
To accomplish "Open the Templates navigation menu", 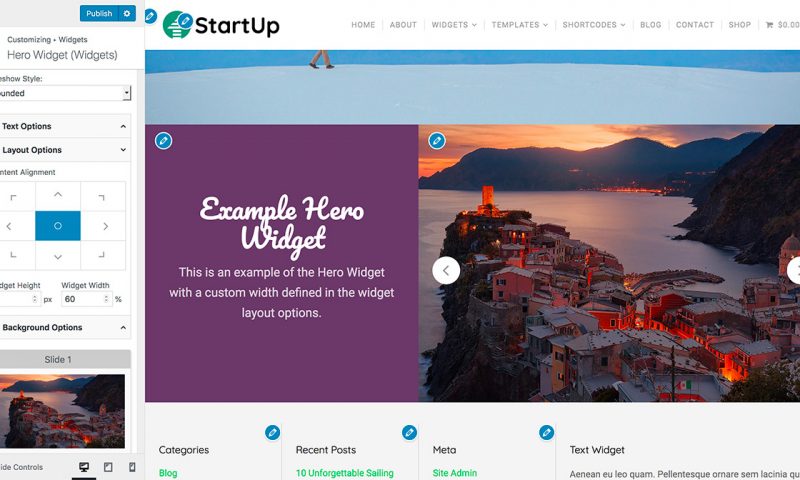I will [x=519, y=24].
